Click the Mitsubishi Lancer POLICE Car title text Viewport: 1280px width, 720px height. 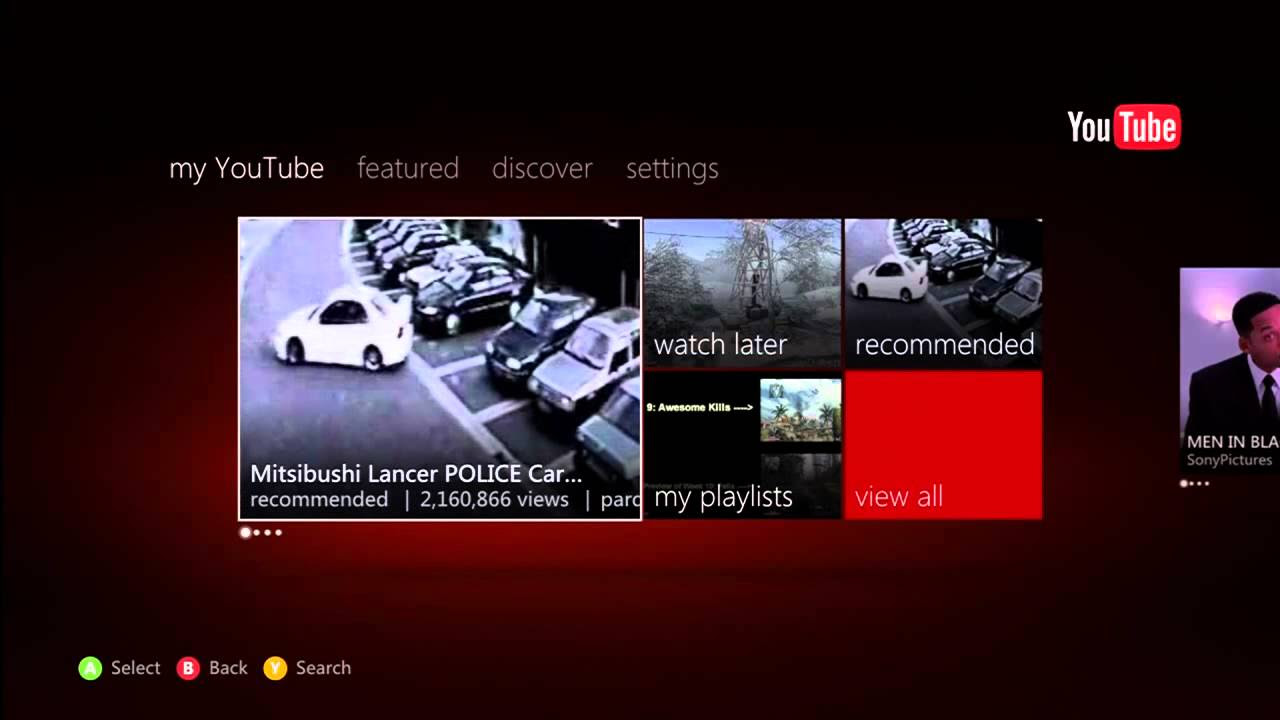click(x=416, y=474)
